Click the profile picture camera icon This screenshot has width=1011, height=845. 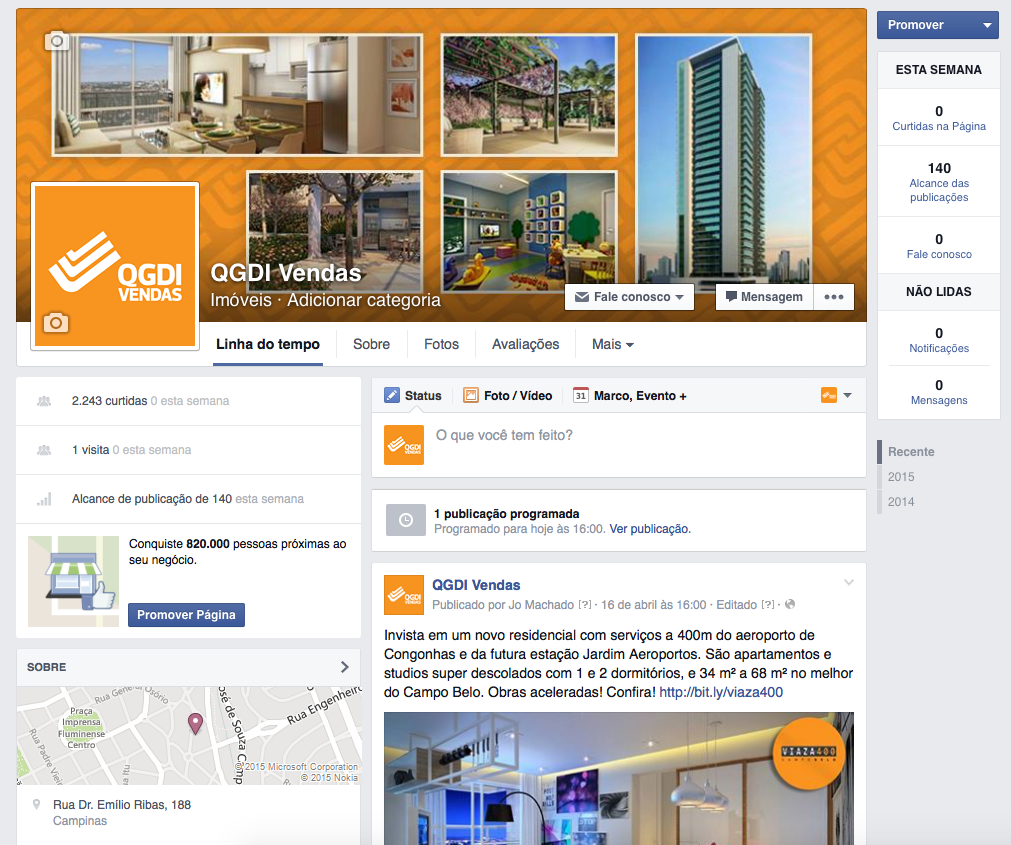coord(56,322)
